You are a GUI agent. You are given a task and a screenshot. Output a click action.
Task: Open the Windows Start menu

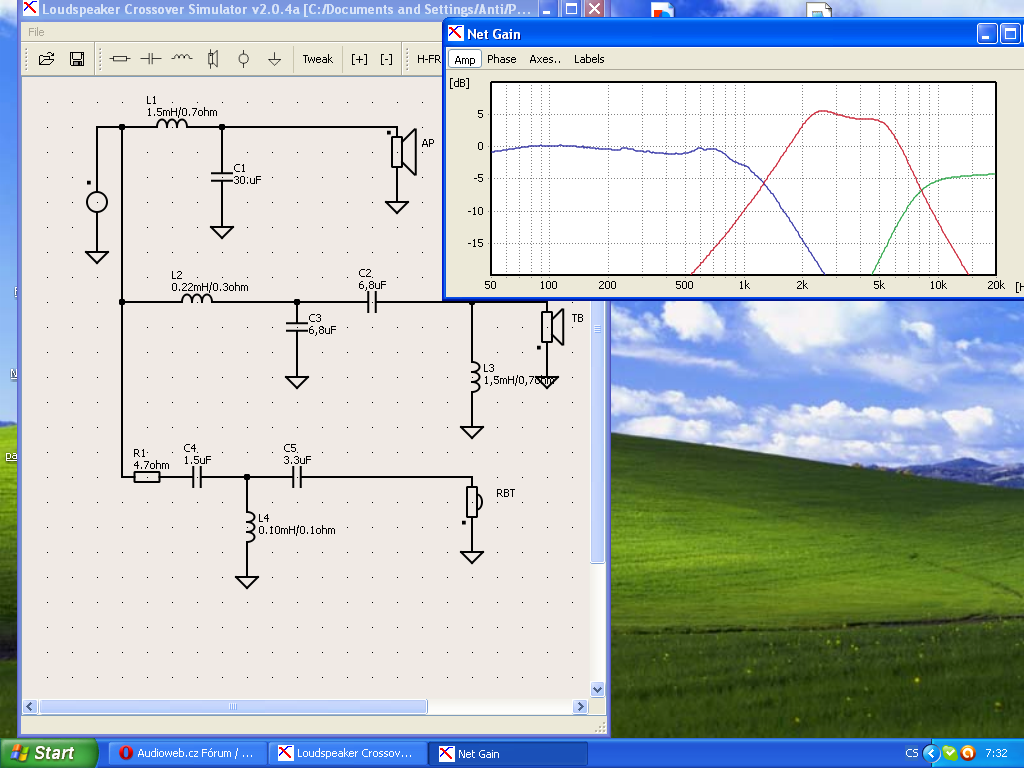(x=48, y=753)
